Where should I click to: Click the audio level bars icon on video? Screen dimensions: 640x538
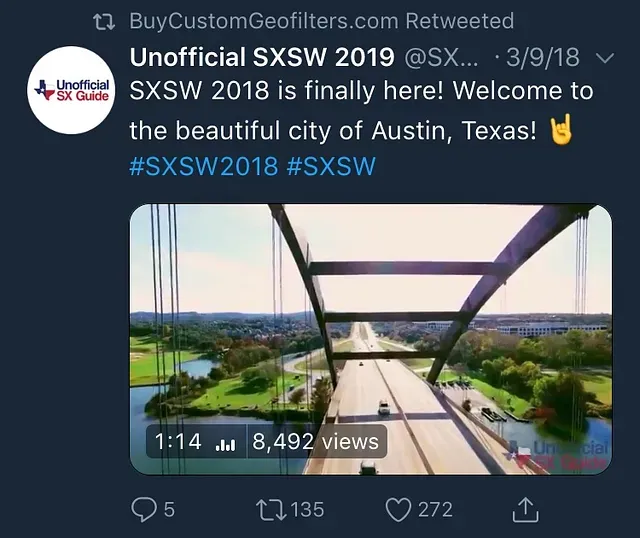(226, 442)
